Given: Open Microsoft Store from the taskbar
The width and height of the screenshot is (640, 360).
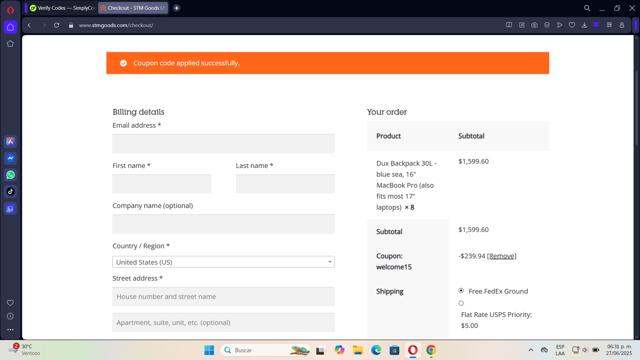Looking at the screenshot, I should coord(394,350).
